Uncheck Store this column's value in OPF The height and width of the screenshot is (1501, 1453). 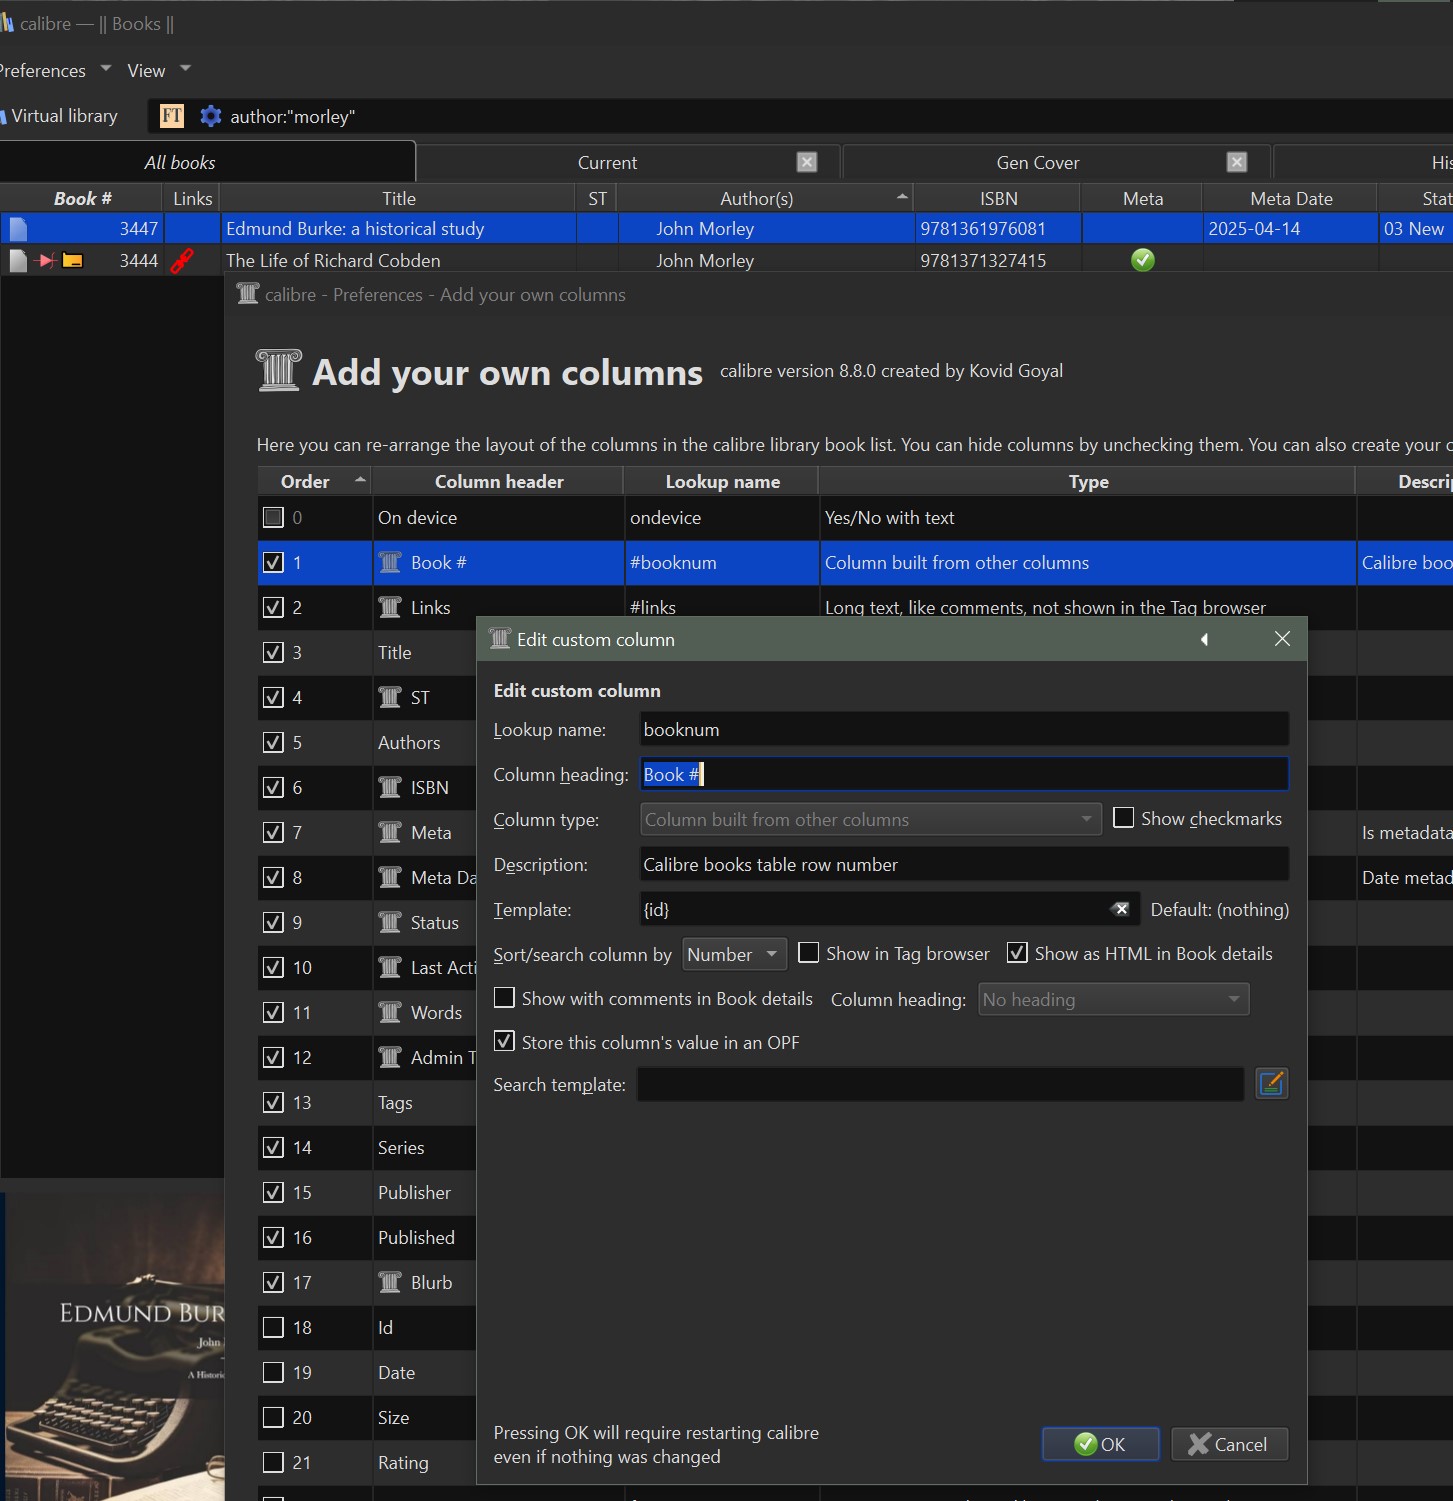505,1042
